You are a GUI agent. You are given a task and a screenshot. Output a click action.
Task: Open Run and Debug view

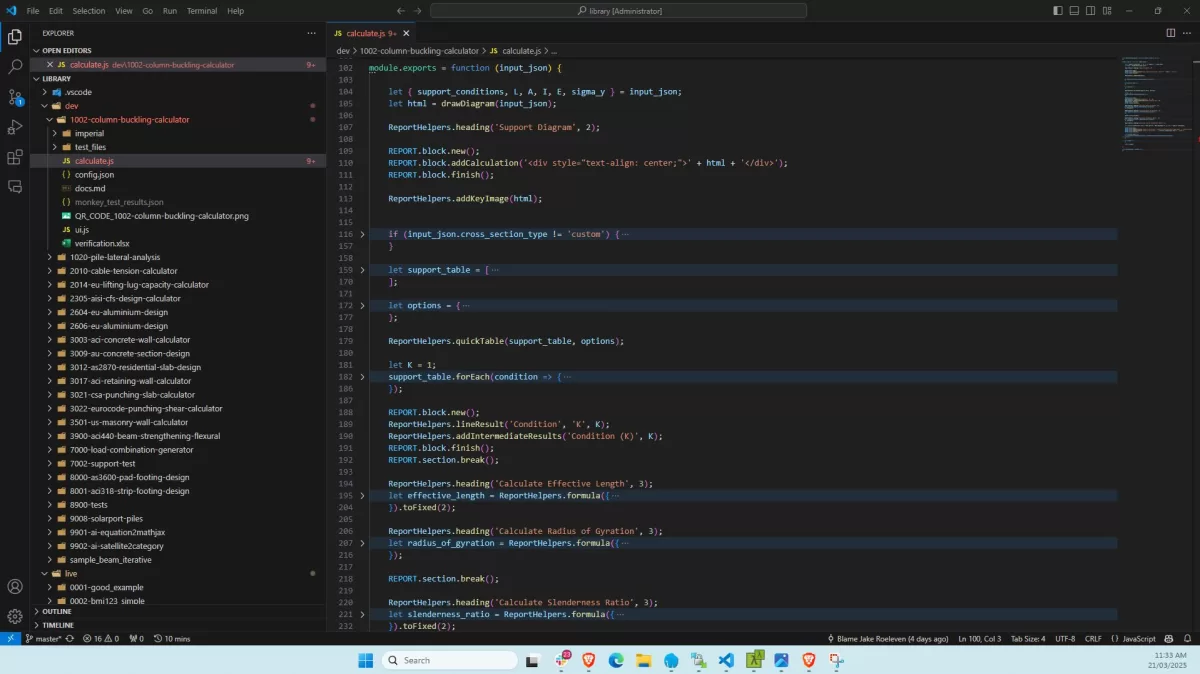pyautogui.click(x=15, y=127)
